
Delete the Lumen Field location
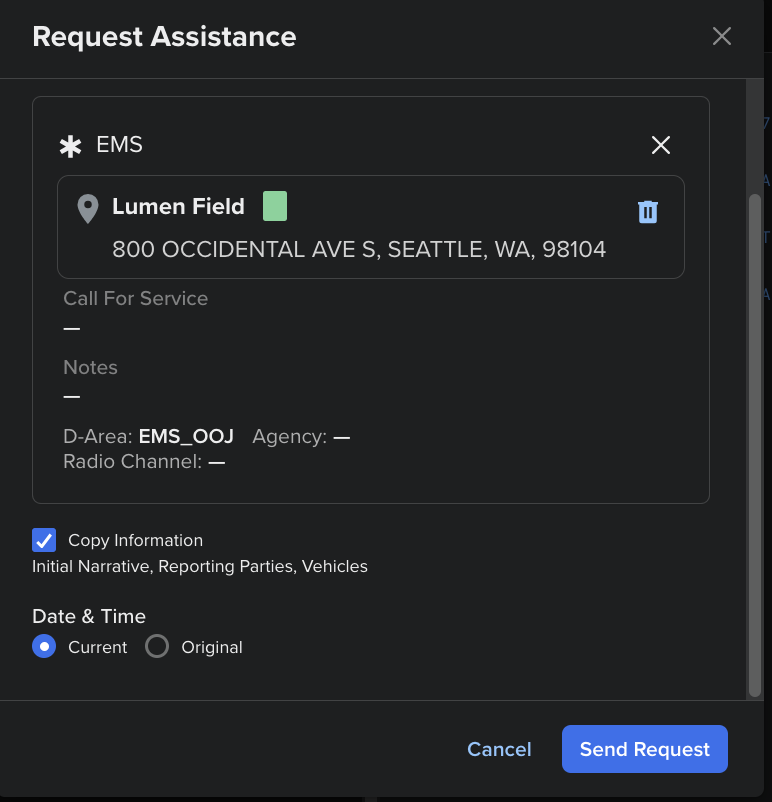point(648,212)
